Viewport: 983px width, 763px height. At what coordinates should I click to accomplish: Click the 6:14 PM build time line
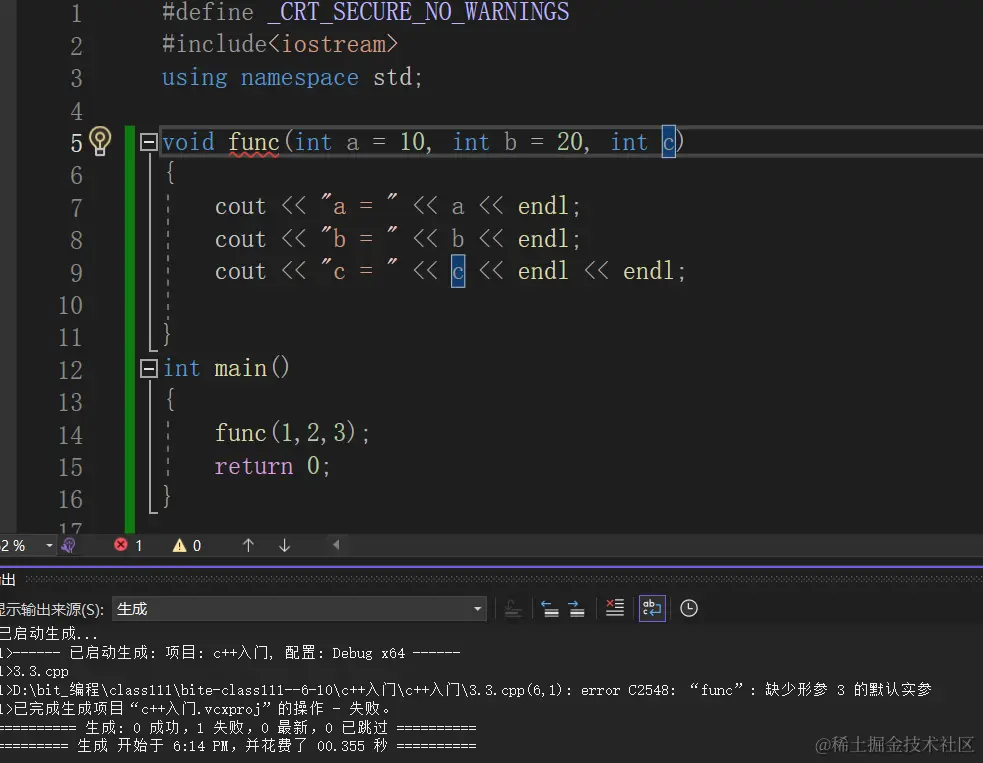click(x=238, y=746)
